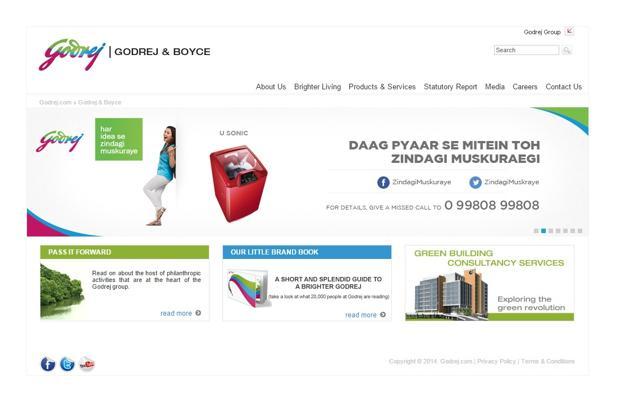Select the first banner slide dot
Image resolution: width=621 pixels, height=414 pixels.
point(536,231)
